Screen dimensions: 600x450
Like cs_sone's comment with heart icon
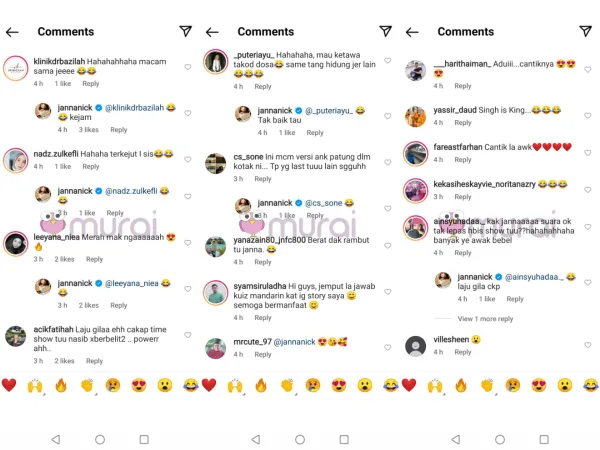(388, 162)
